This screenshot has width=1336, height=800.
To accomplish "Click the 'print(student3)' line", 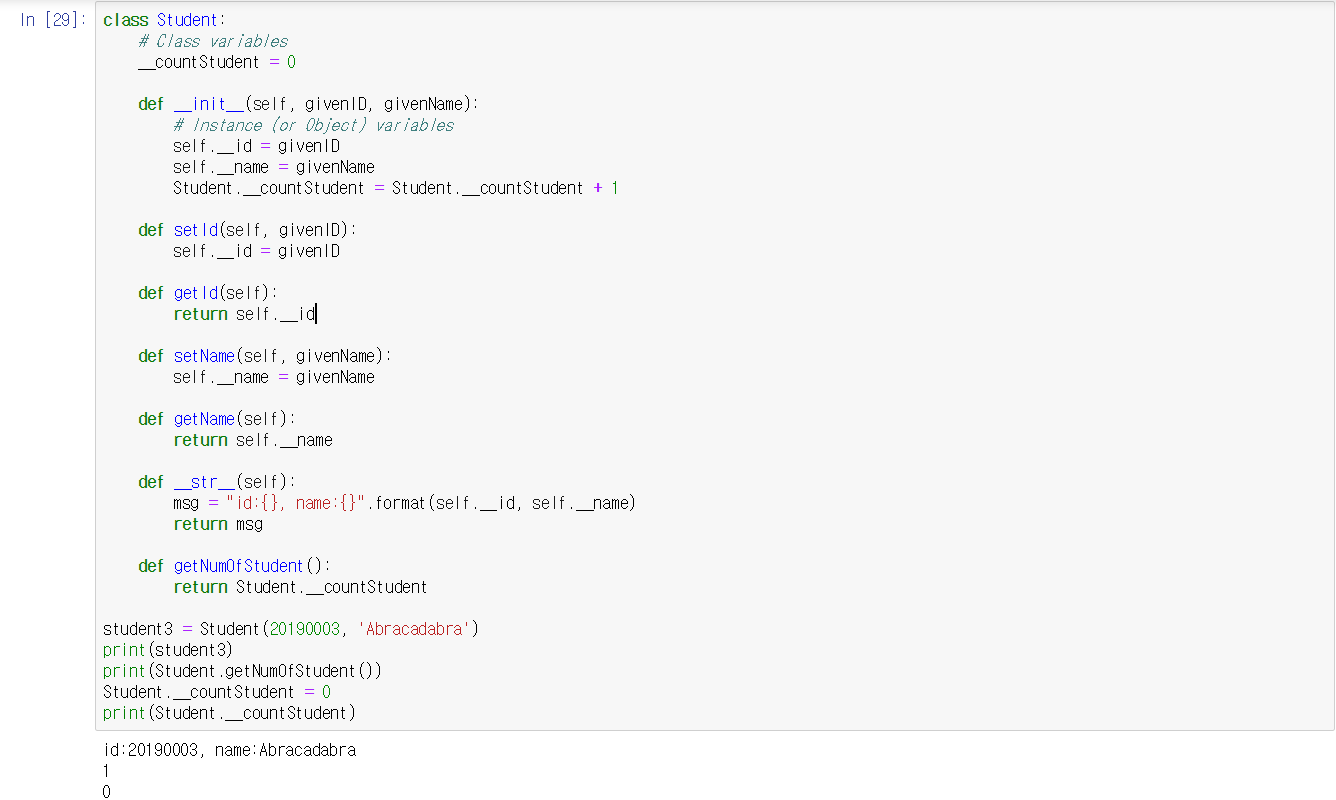I will [168, 650].
